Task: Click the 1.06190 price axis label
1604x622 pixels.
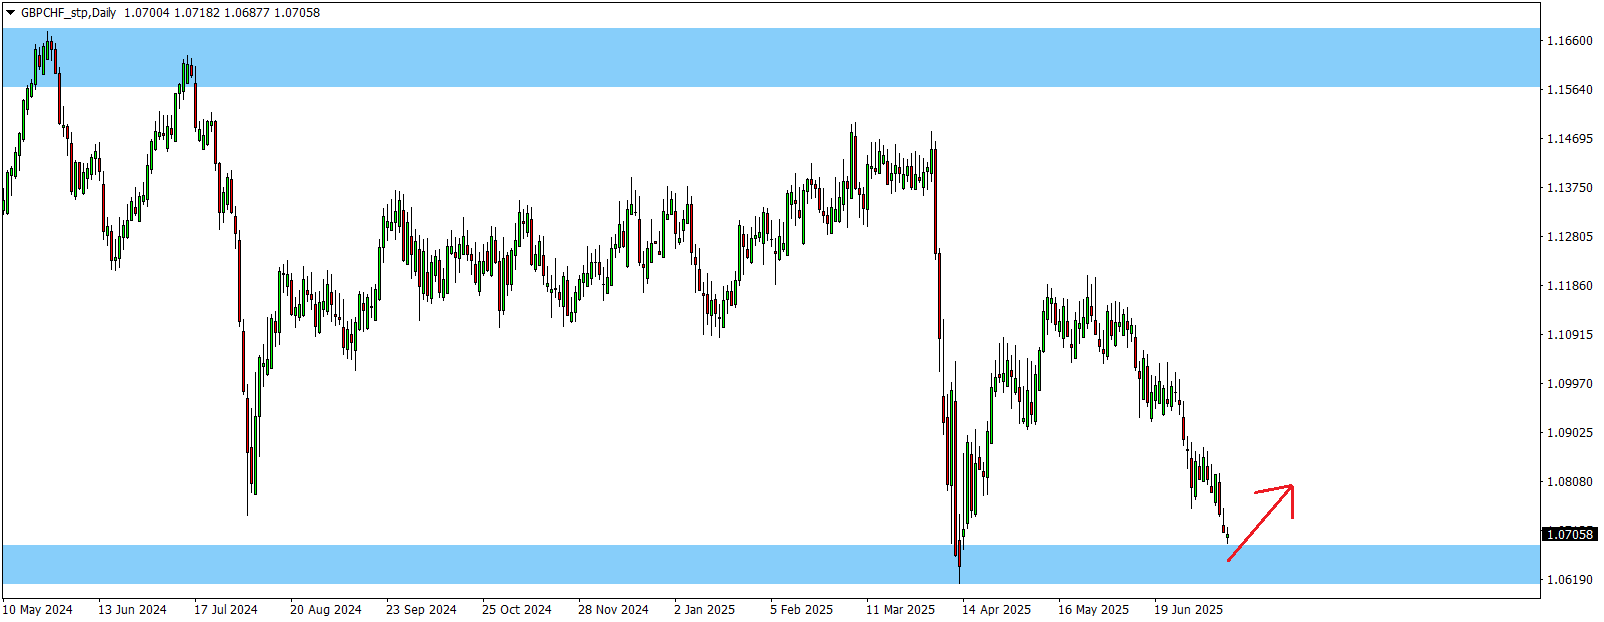Action: coord(1570,579)
